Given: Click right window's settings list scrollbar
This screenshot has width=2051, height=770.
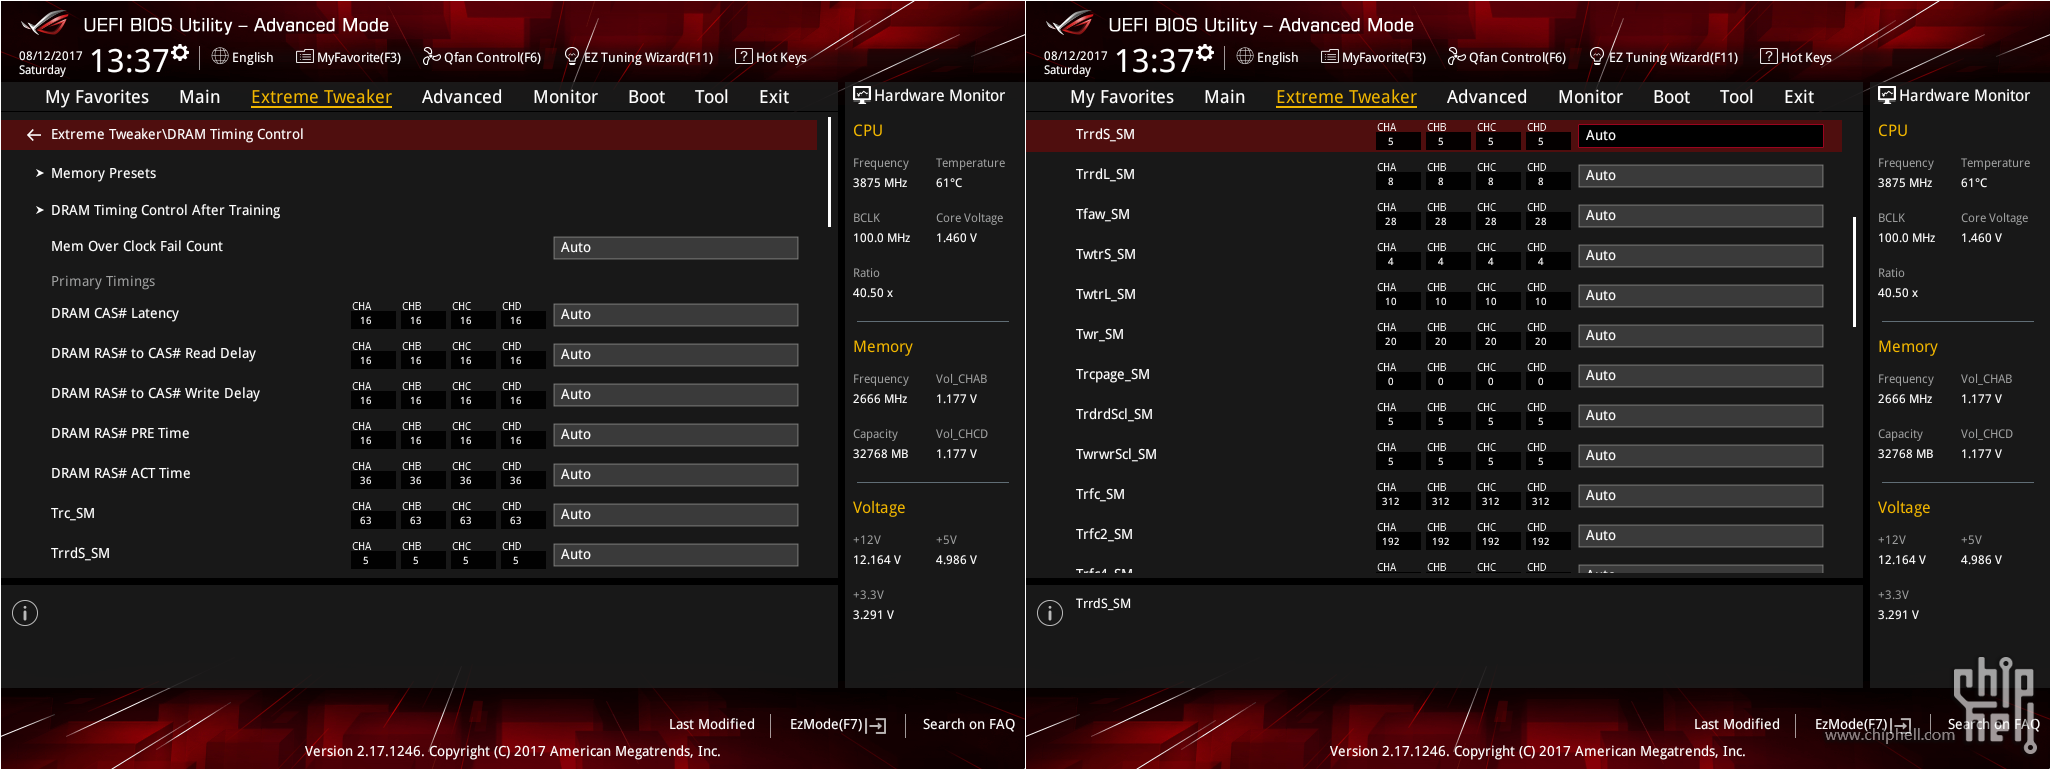Looking at the screenshot, I should click(1855, 272).
